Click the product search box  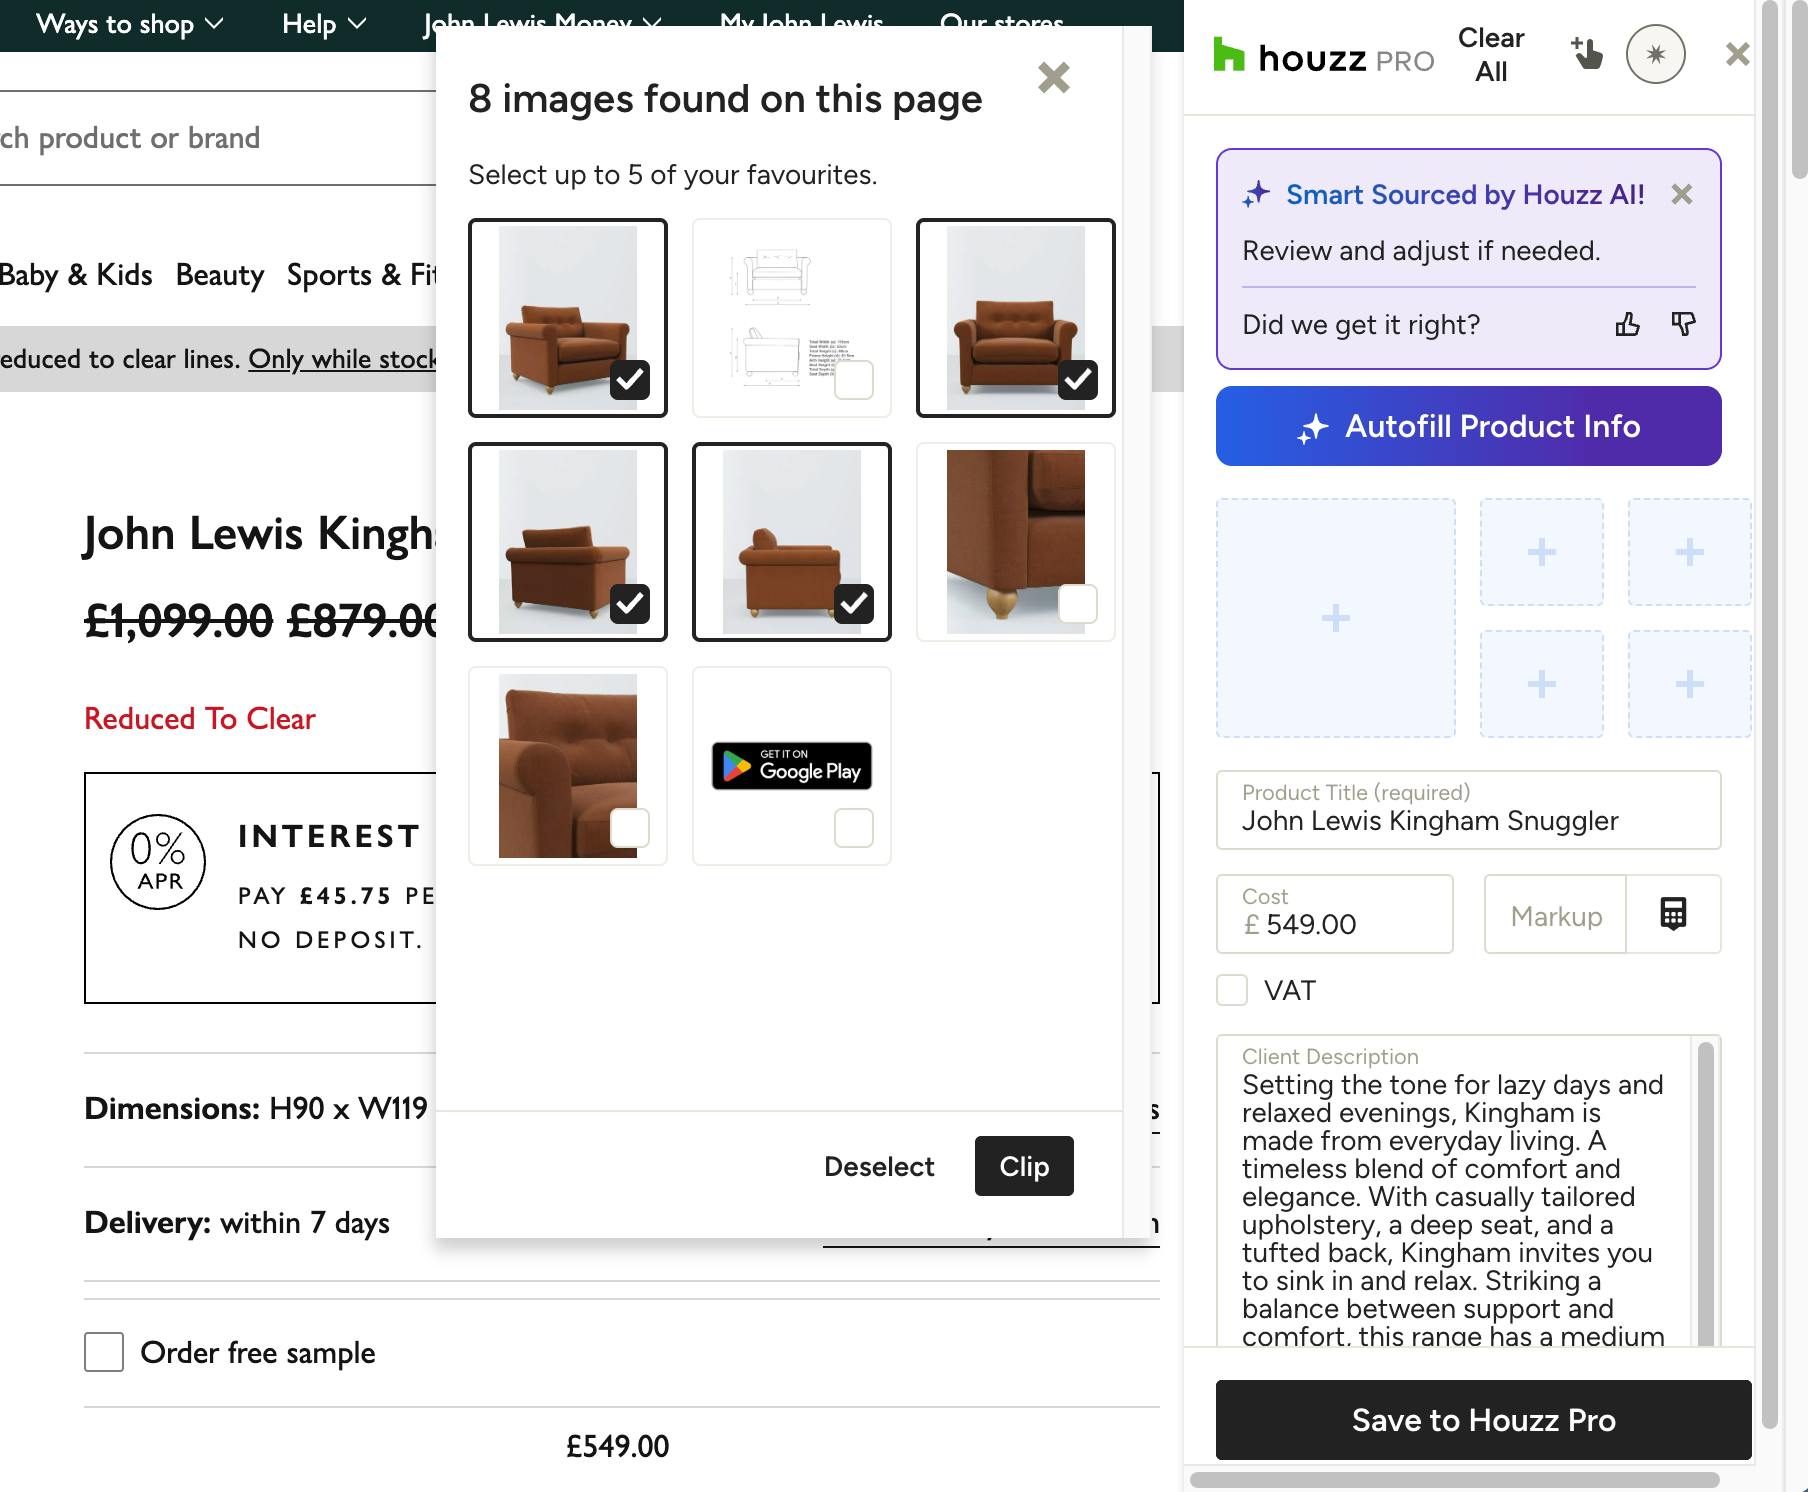(x=218, y=138)
